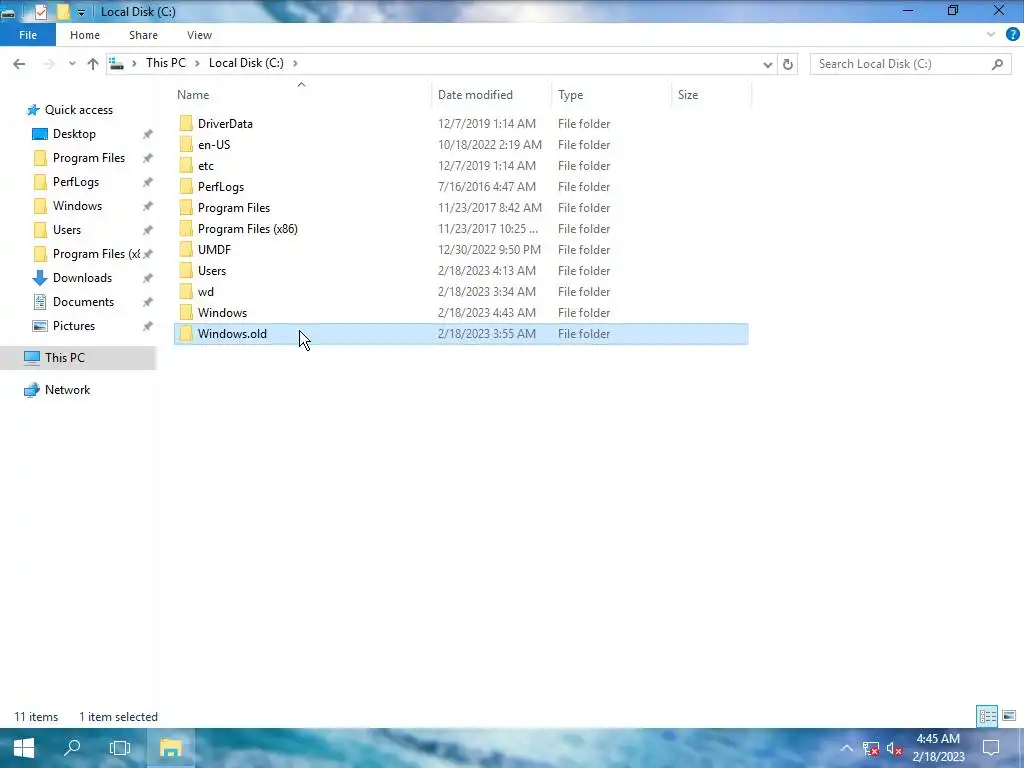Select the UMDF folder icon

(x=186, y=249)
